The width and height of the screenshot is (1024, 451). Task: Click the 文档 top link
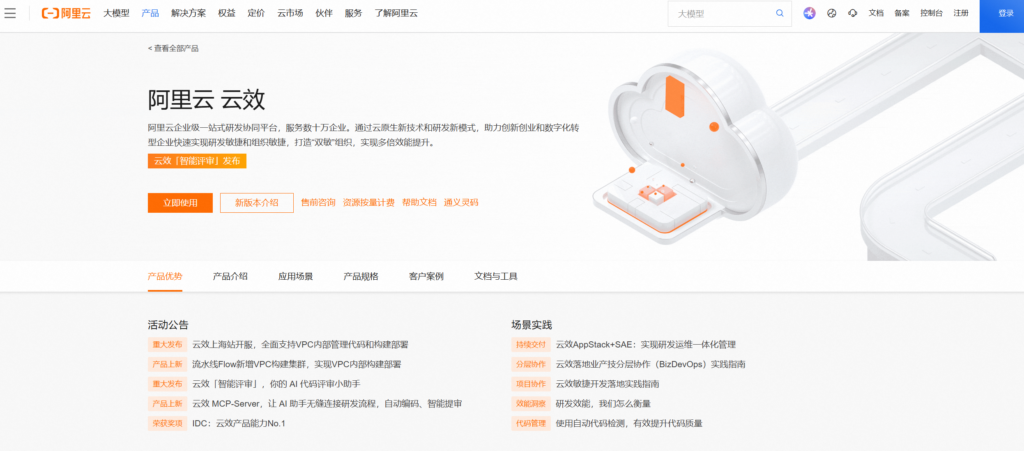pyautogui.click(x=876, y=13)
